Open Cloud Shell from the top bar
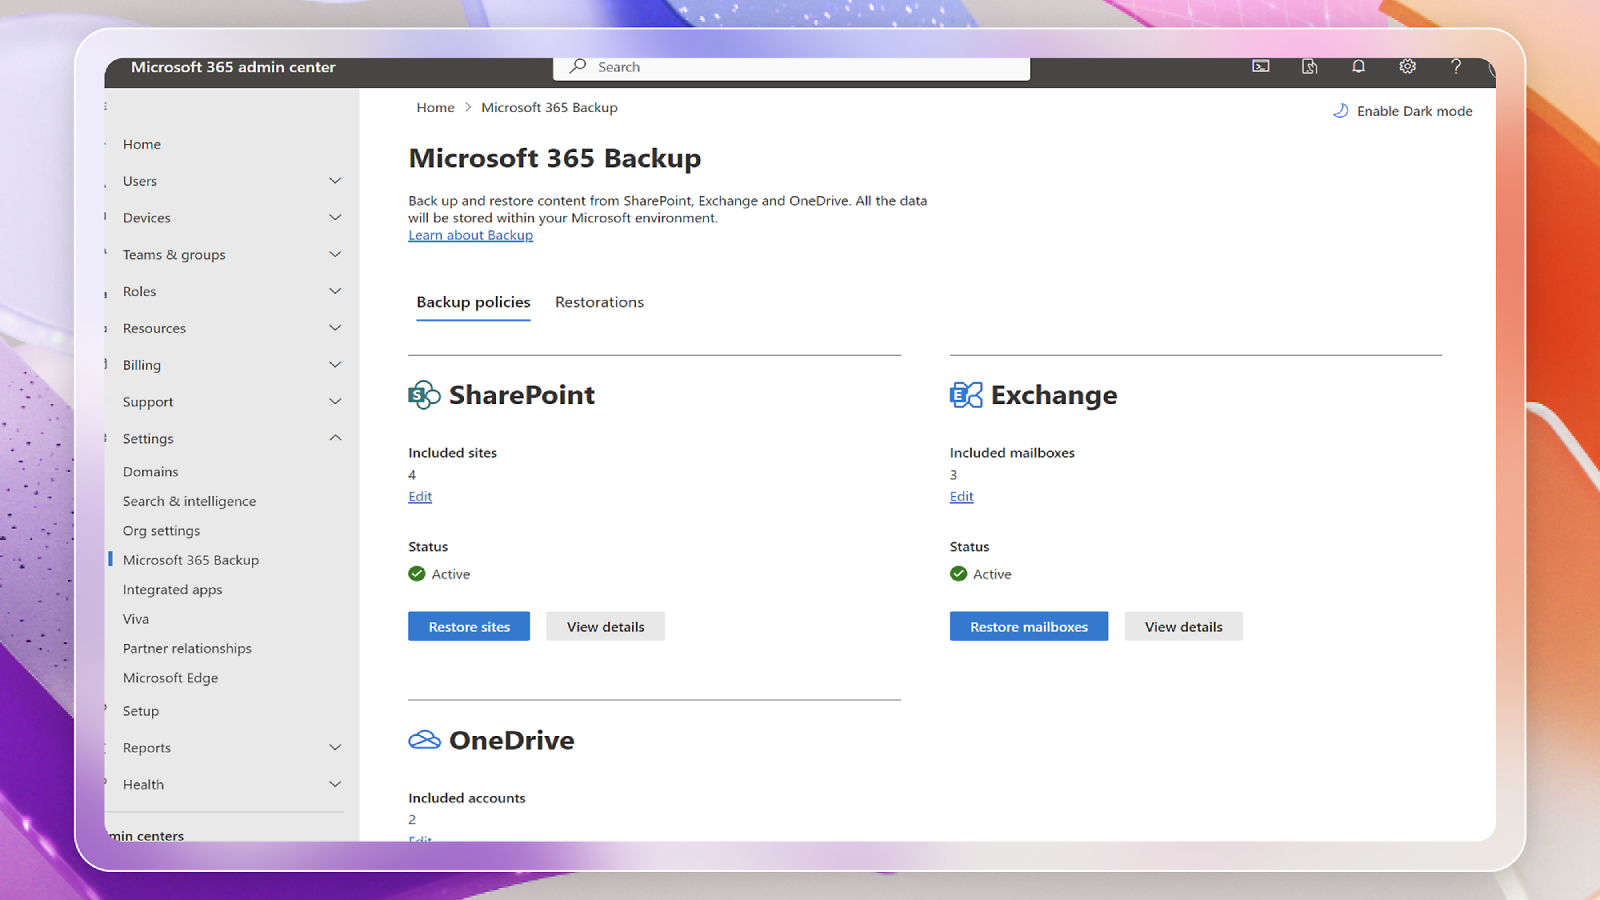1600x900 pixels. tap(1261, 66)
